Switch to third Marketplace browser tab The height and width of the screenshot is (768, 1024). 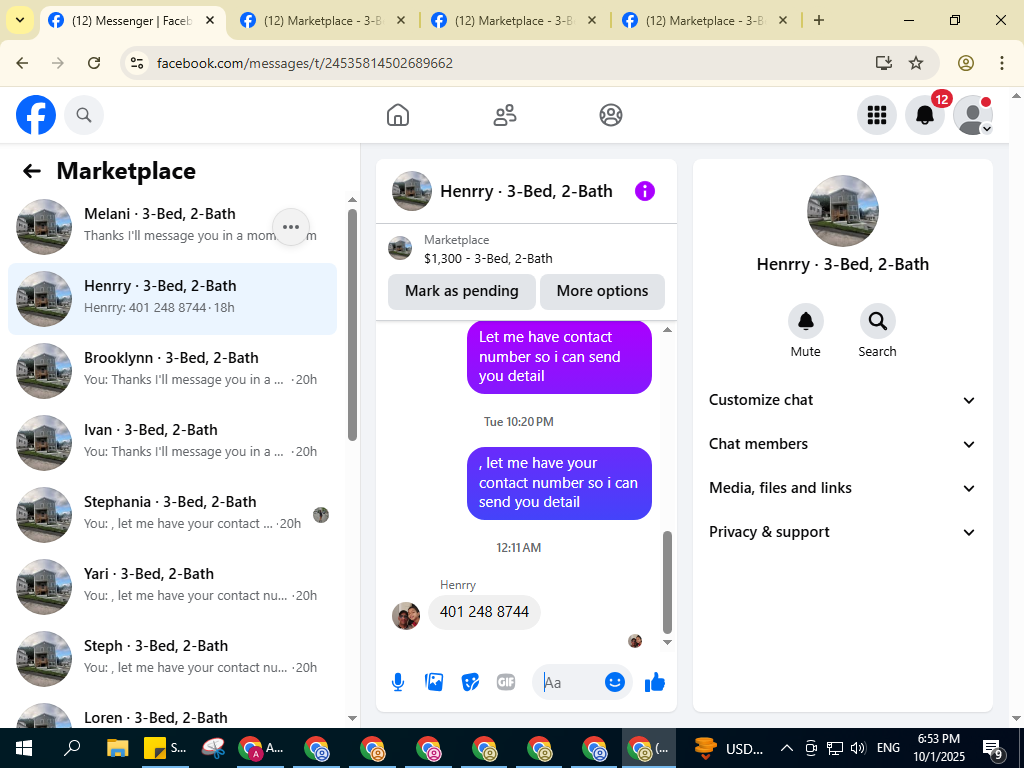tap(515, 21)
